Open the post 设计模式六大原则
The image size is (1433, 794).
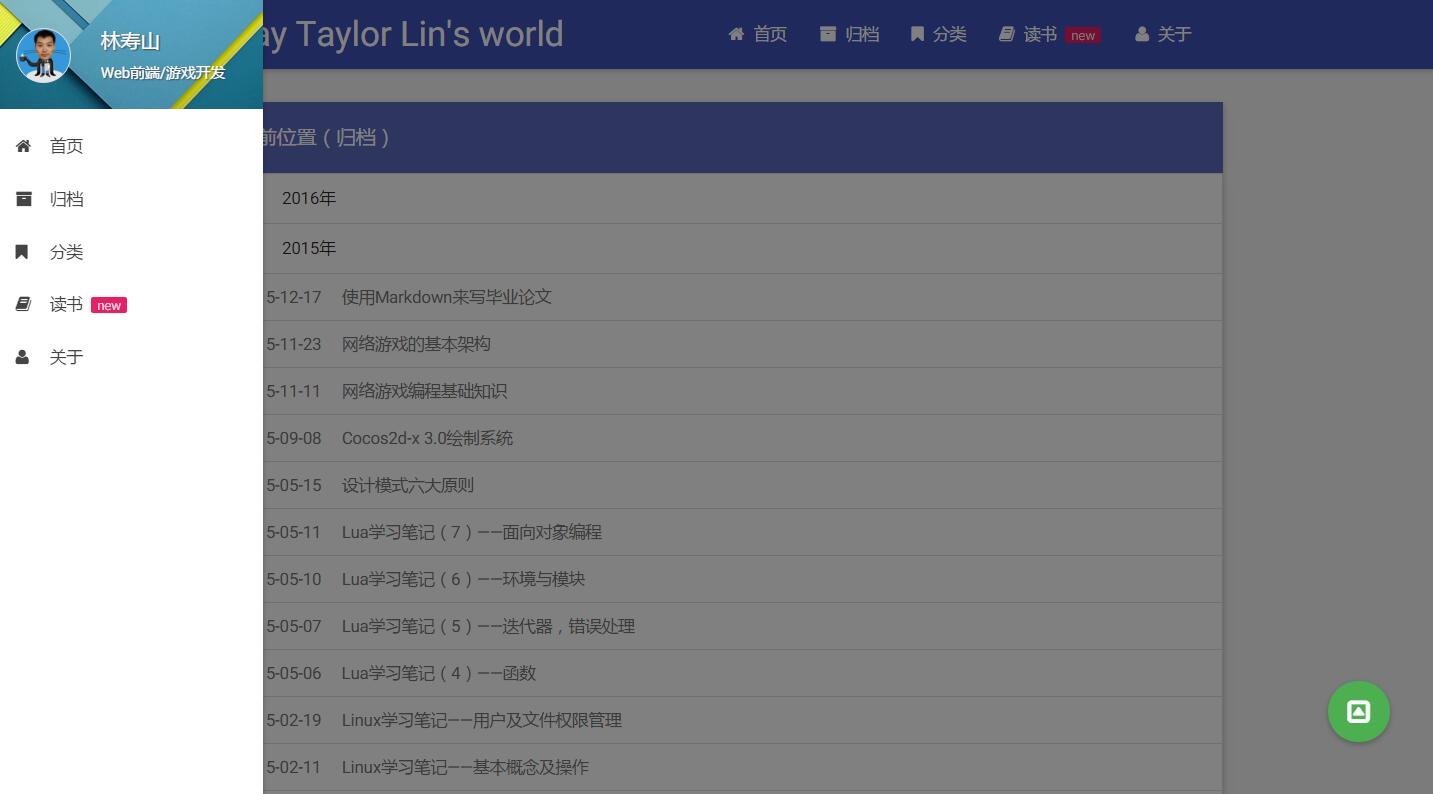[x=408, y=485]
